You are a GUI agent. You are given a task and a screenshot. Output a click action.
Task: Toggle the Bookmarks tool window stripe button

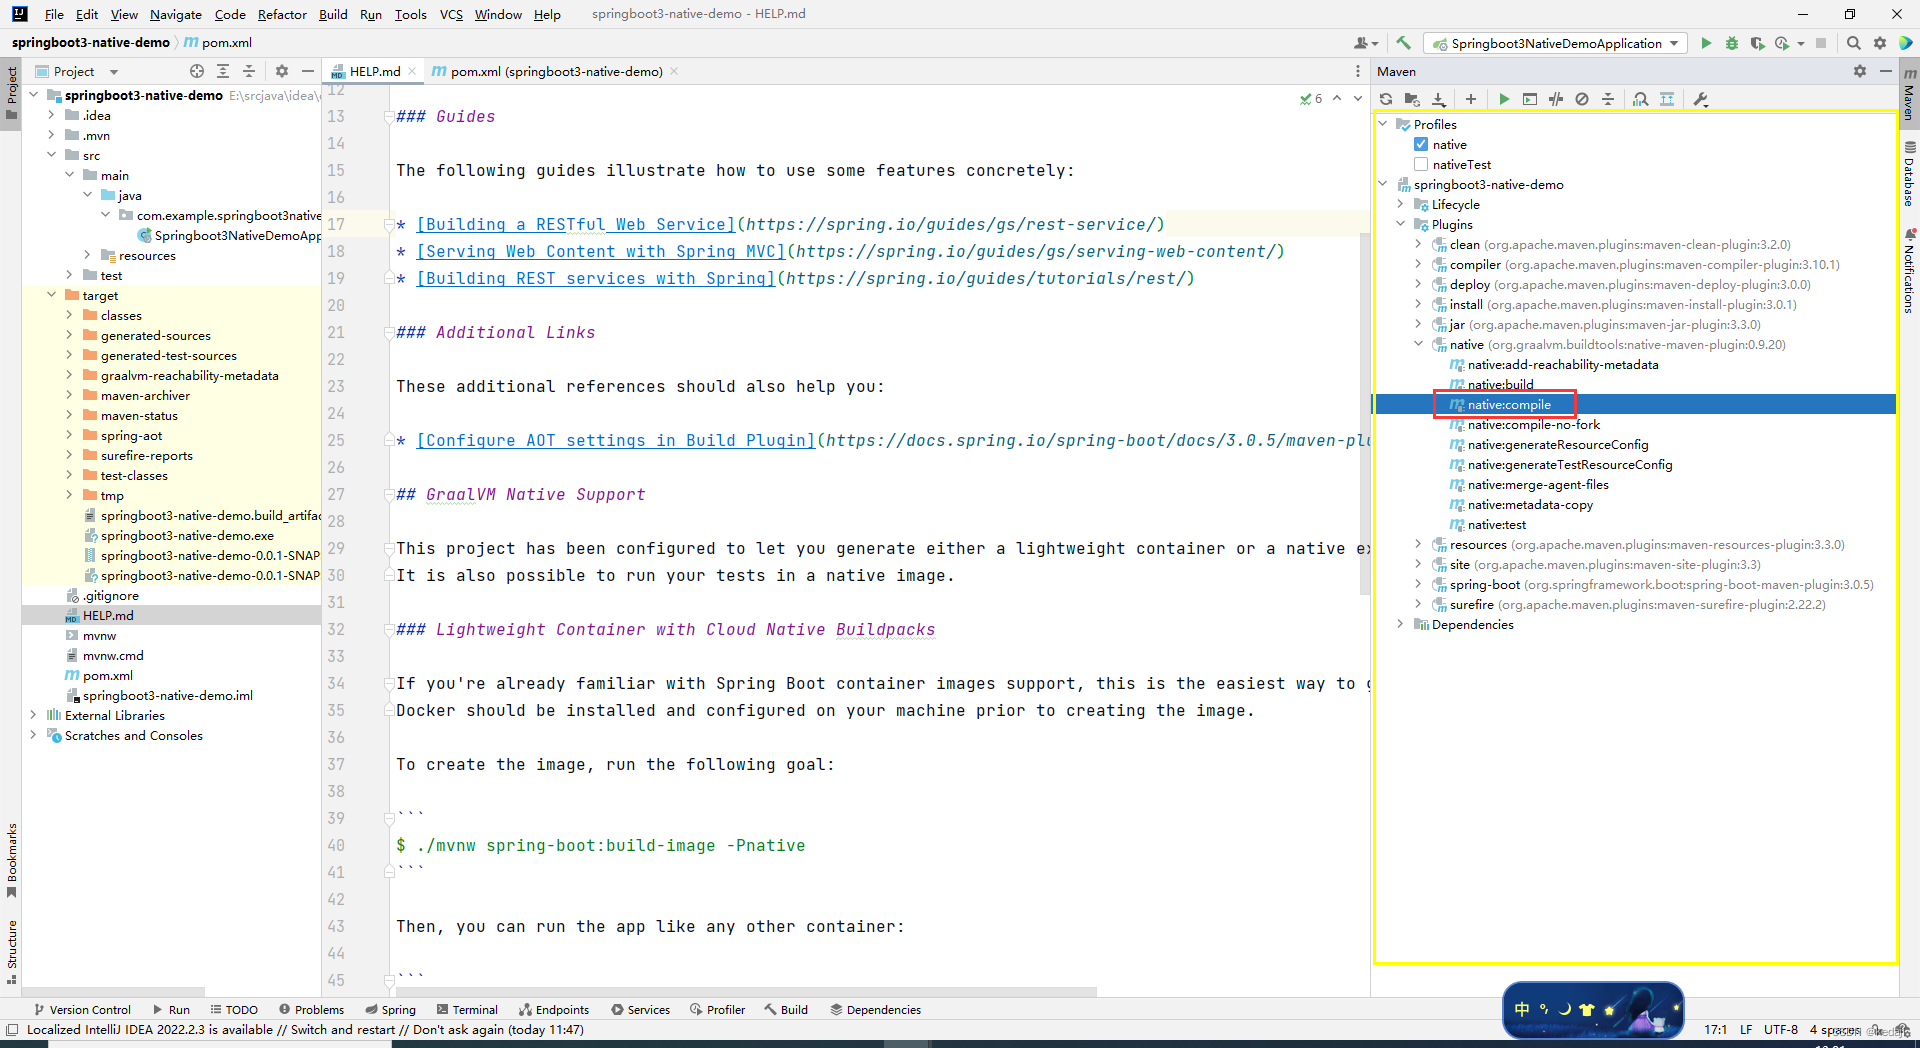click(11, 859)
